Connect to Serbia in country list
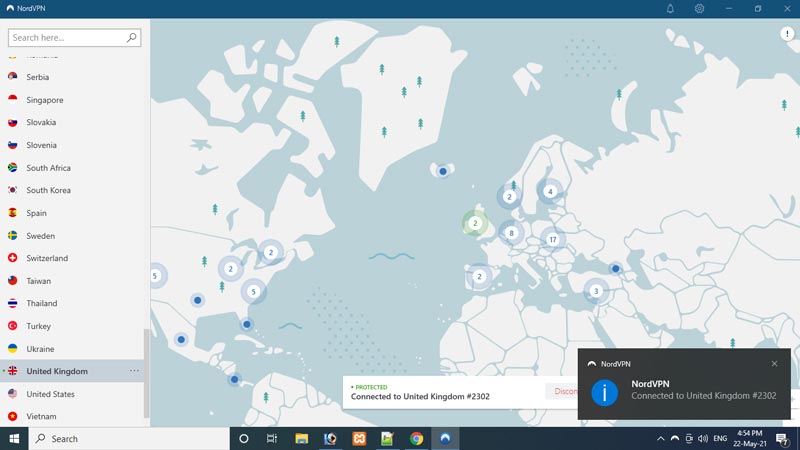 point(38,77)
